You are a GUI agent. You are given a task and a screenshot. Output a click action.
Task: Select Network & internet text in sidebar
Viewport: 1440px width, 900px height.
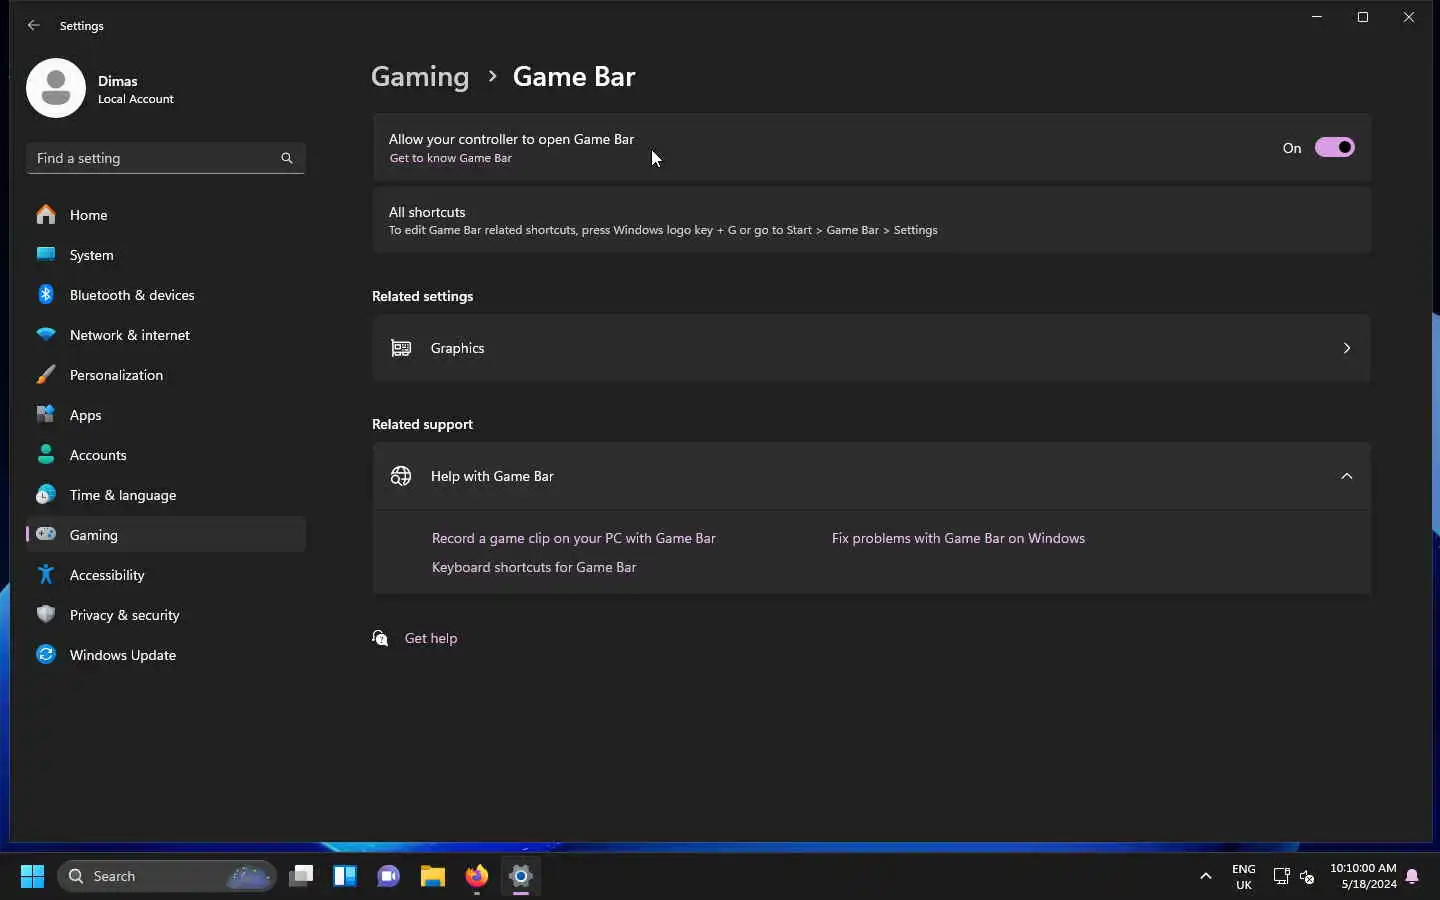[x=130, y=335]
